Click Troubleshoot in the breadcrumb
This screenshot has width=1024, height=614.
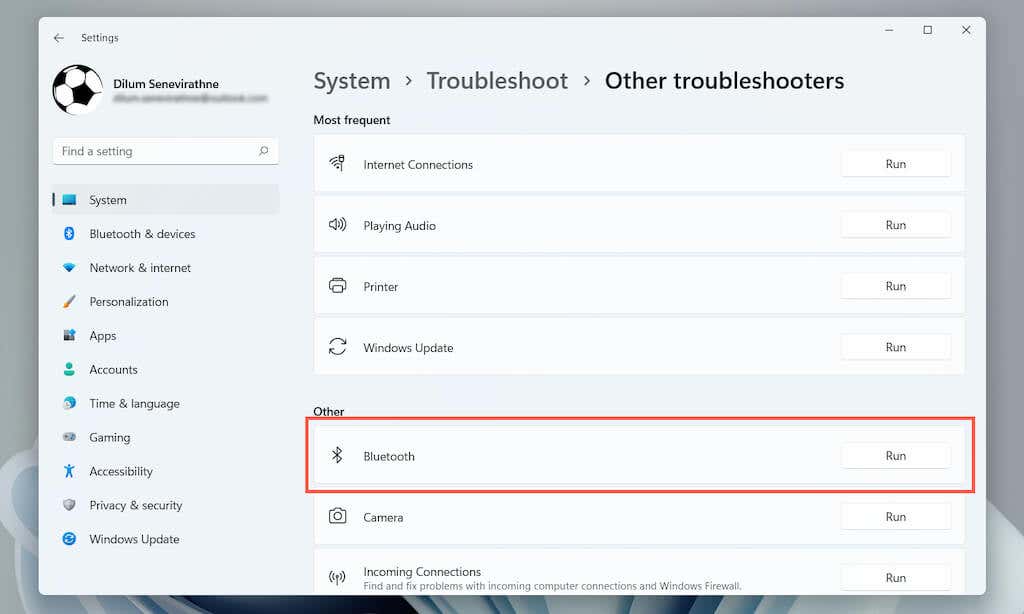(x=497, y=81)
